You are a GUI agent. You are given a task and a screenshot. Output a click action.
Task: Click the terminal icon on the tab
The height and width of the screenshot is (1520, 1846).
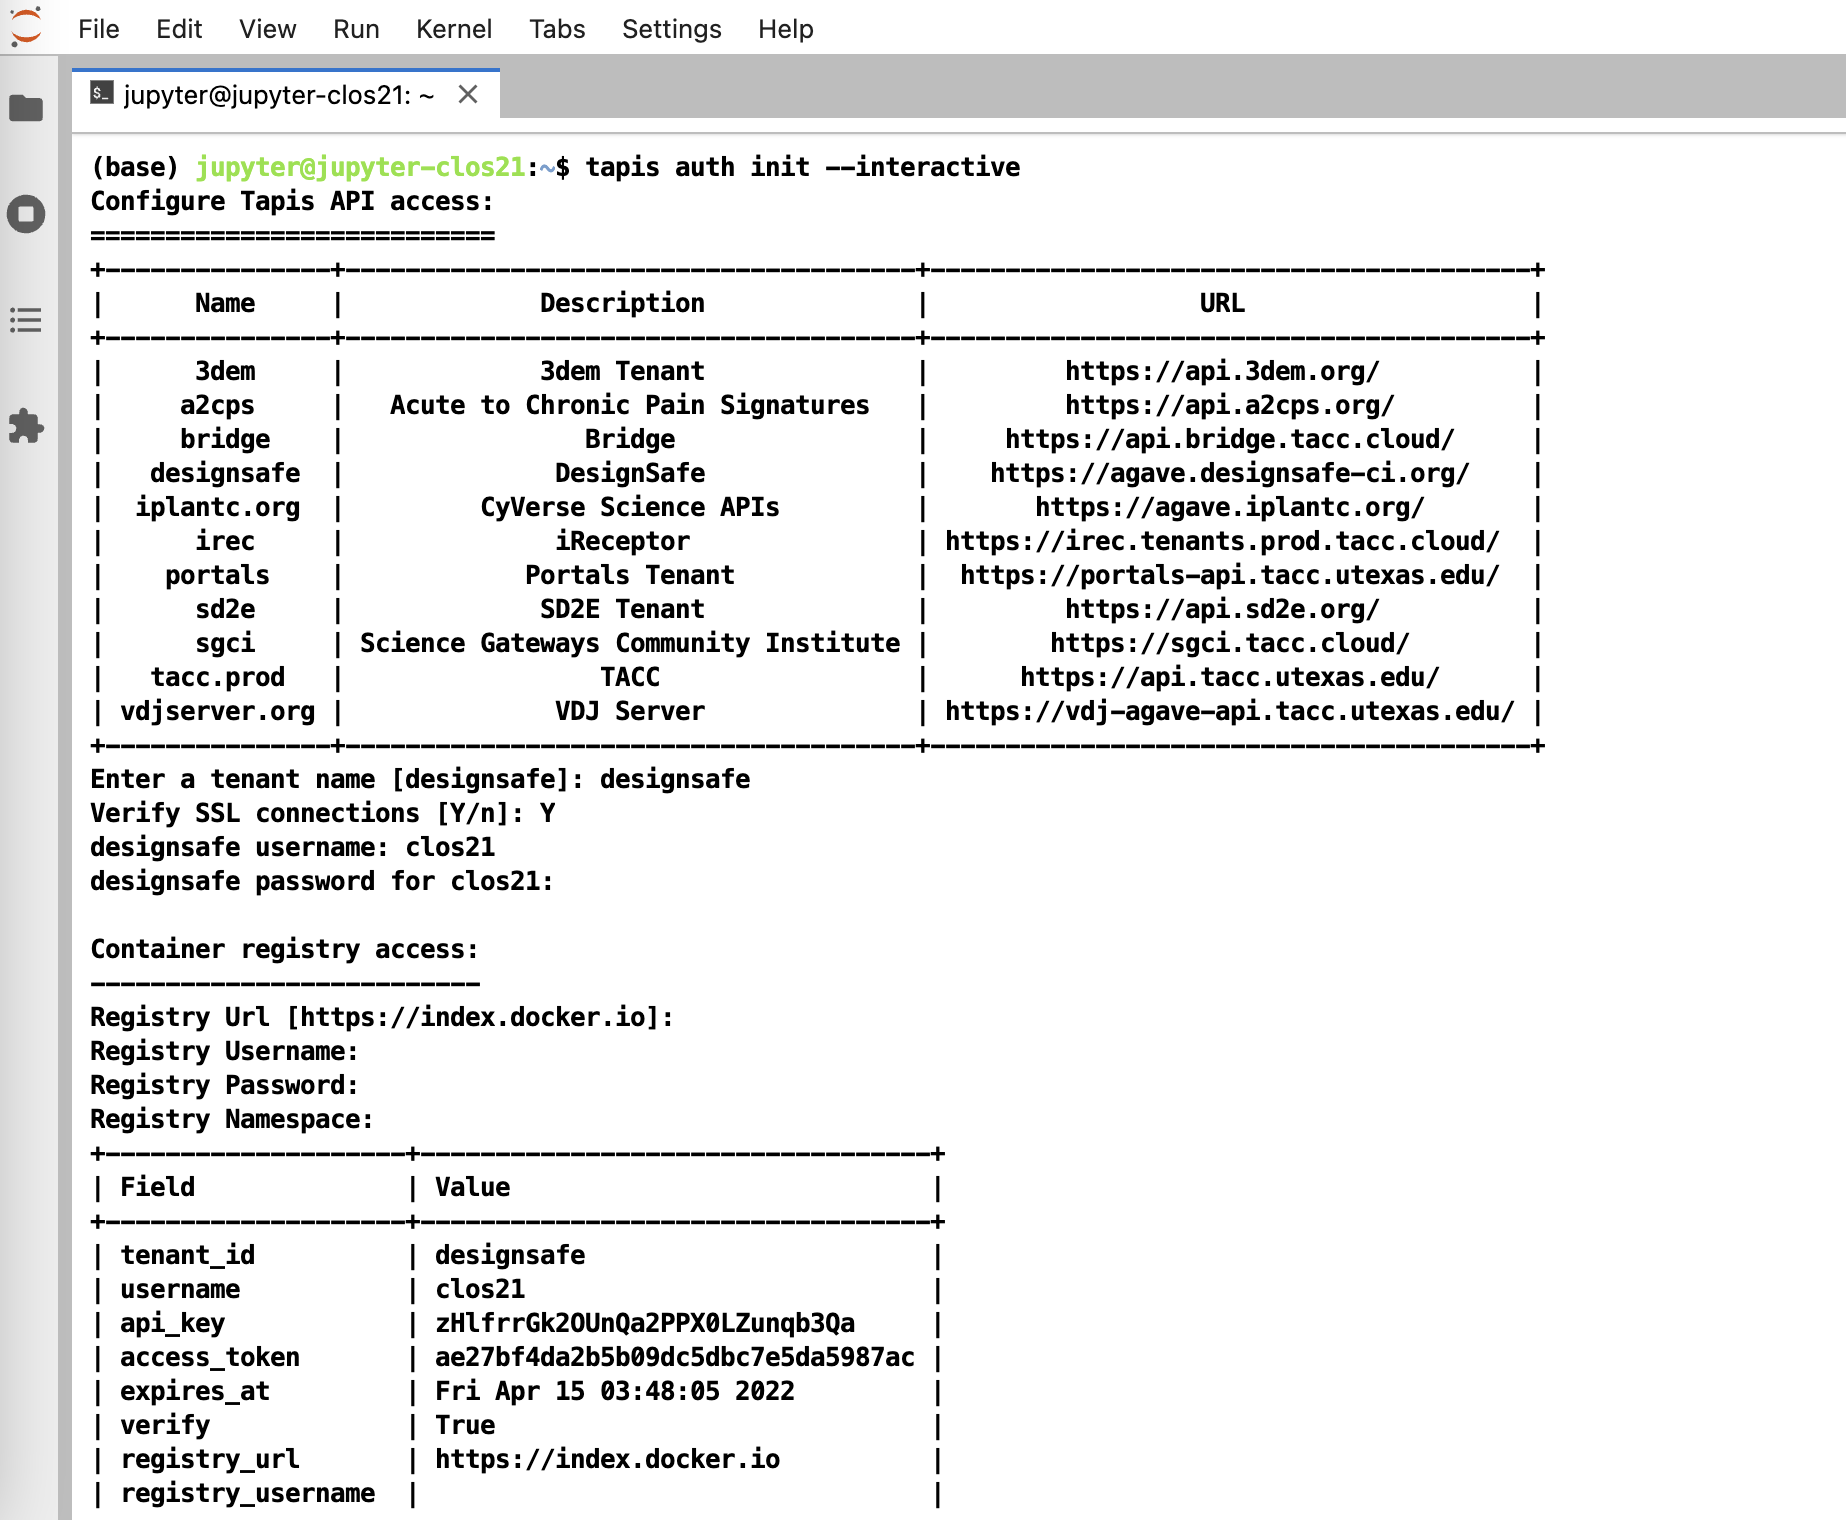click(102, 94)
